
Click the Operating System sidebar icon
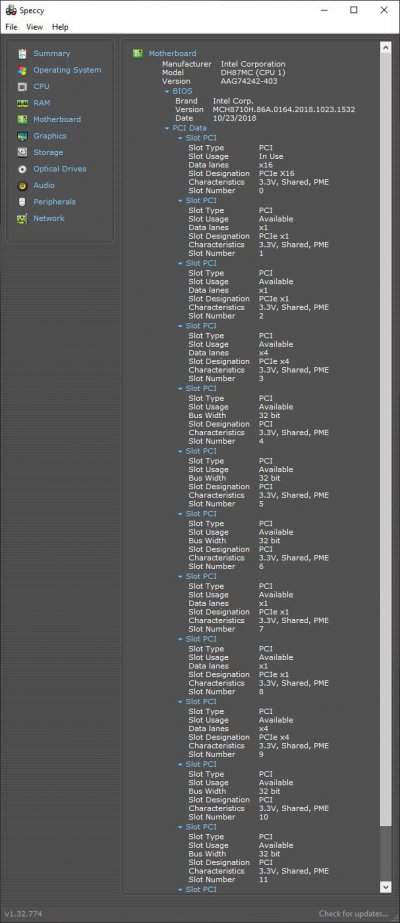point(22,70)
